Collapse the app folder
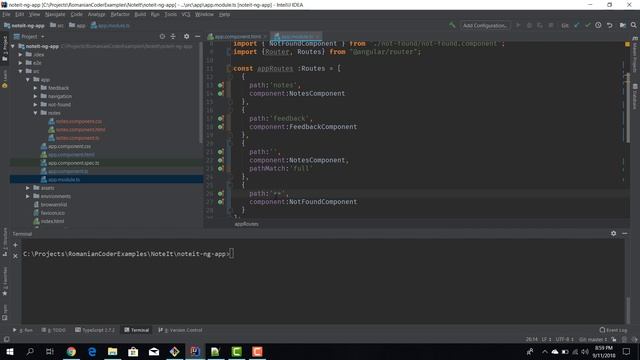 (28, 80)
